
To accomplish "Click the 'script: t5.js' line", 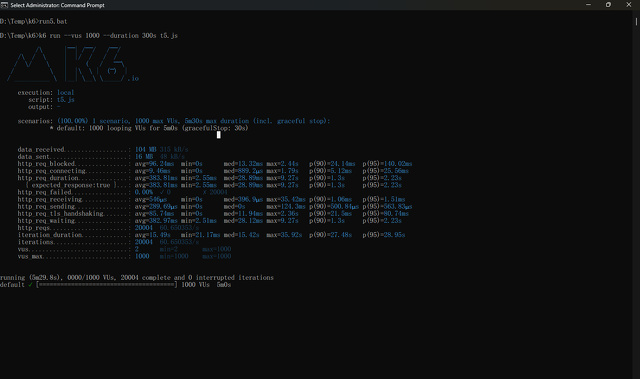I will (x=51, y=100).
